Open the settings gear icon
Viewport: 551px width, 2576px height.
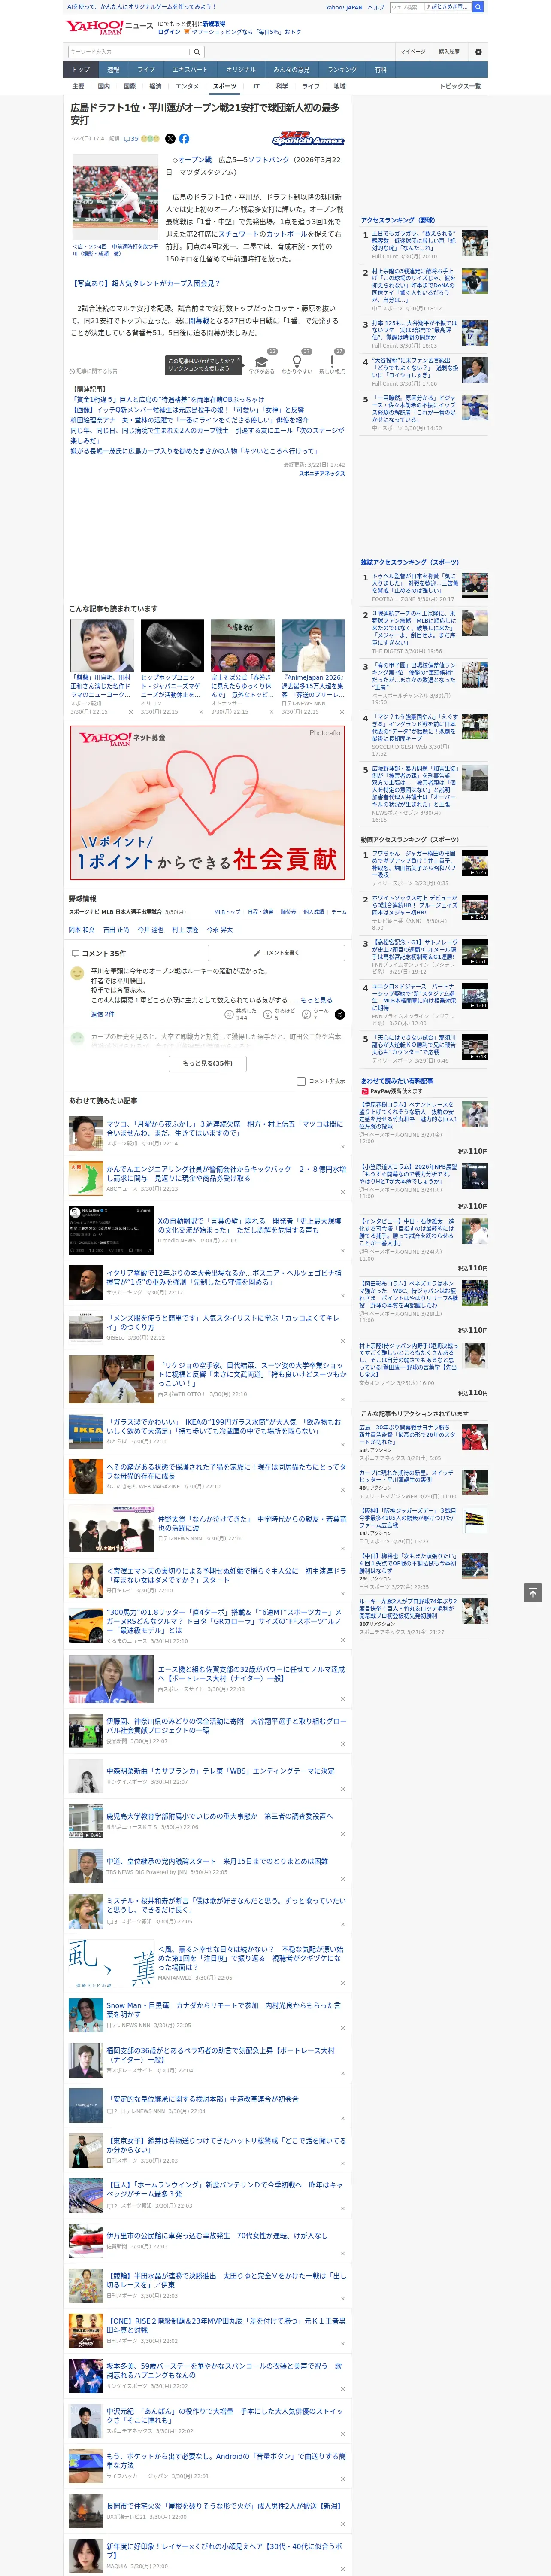(478, 52)
